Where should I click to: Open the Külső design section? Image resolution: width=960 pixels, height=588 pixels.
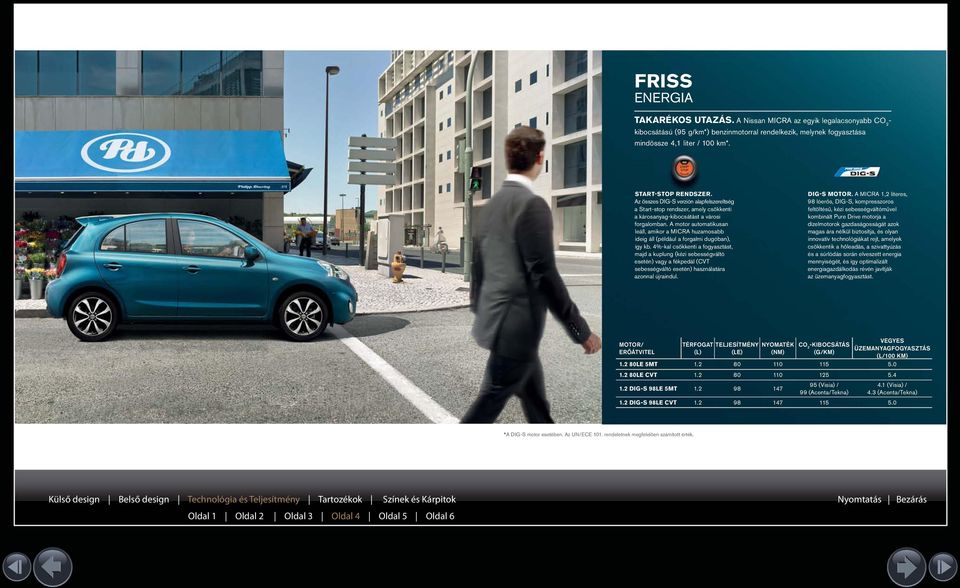73,499
